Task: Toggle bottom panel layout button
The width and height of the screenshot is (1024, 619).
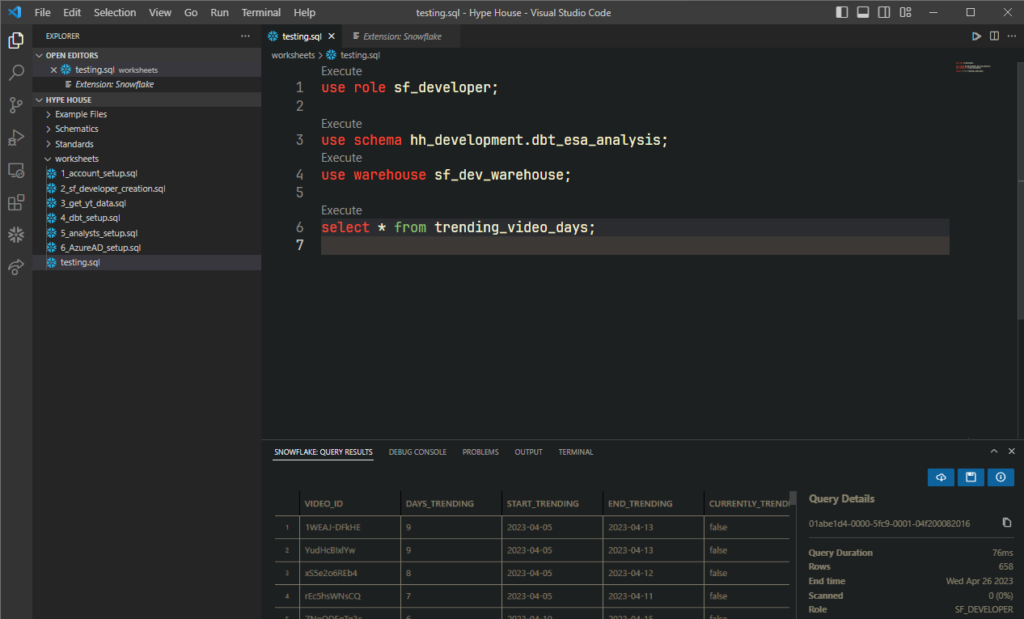Action: click(x=862, y=13)
